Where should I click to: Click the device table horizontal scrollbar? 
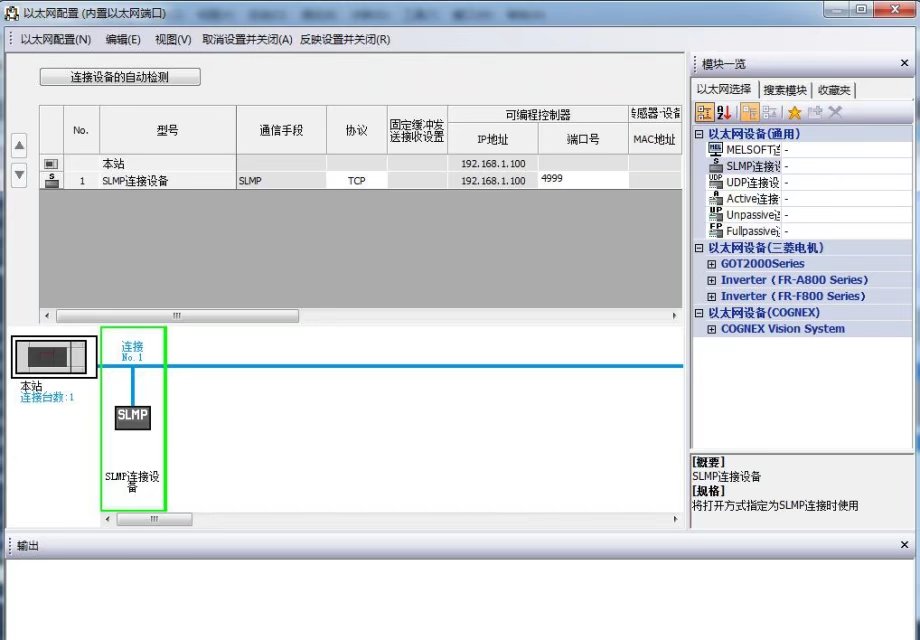tap(177, 316)
